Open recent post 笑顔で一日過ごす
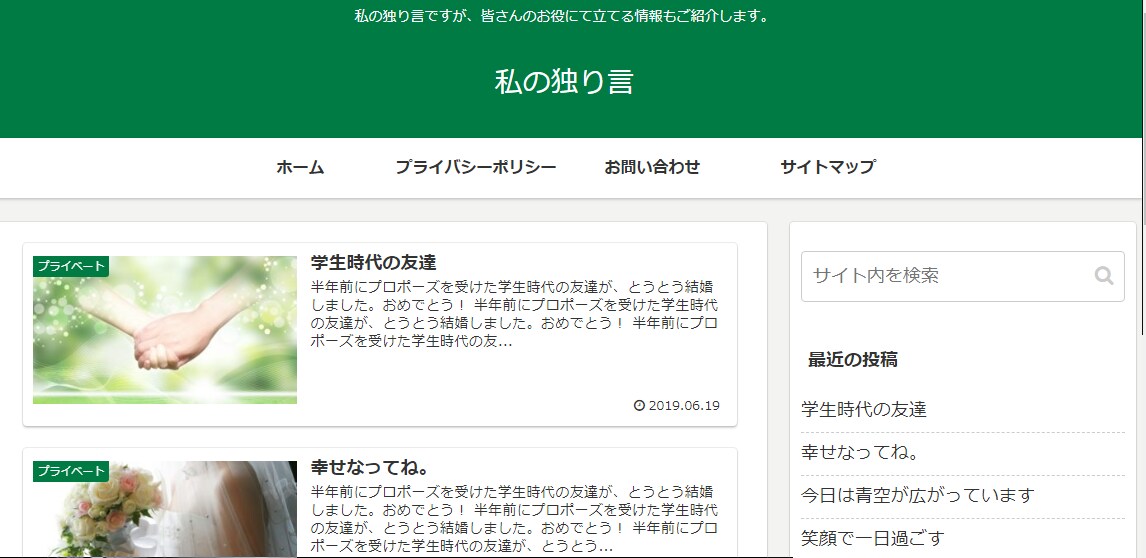Screen dimensions: 1146x558 873,539
